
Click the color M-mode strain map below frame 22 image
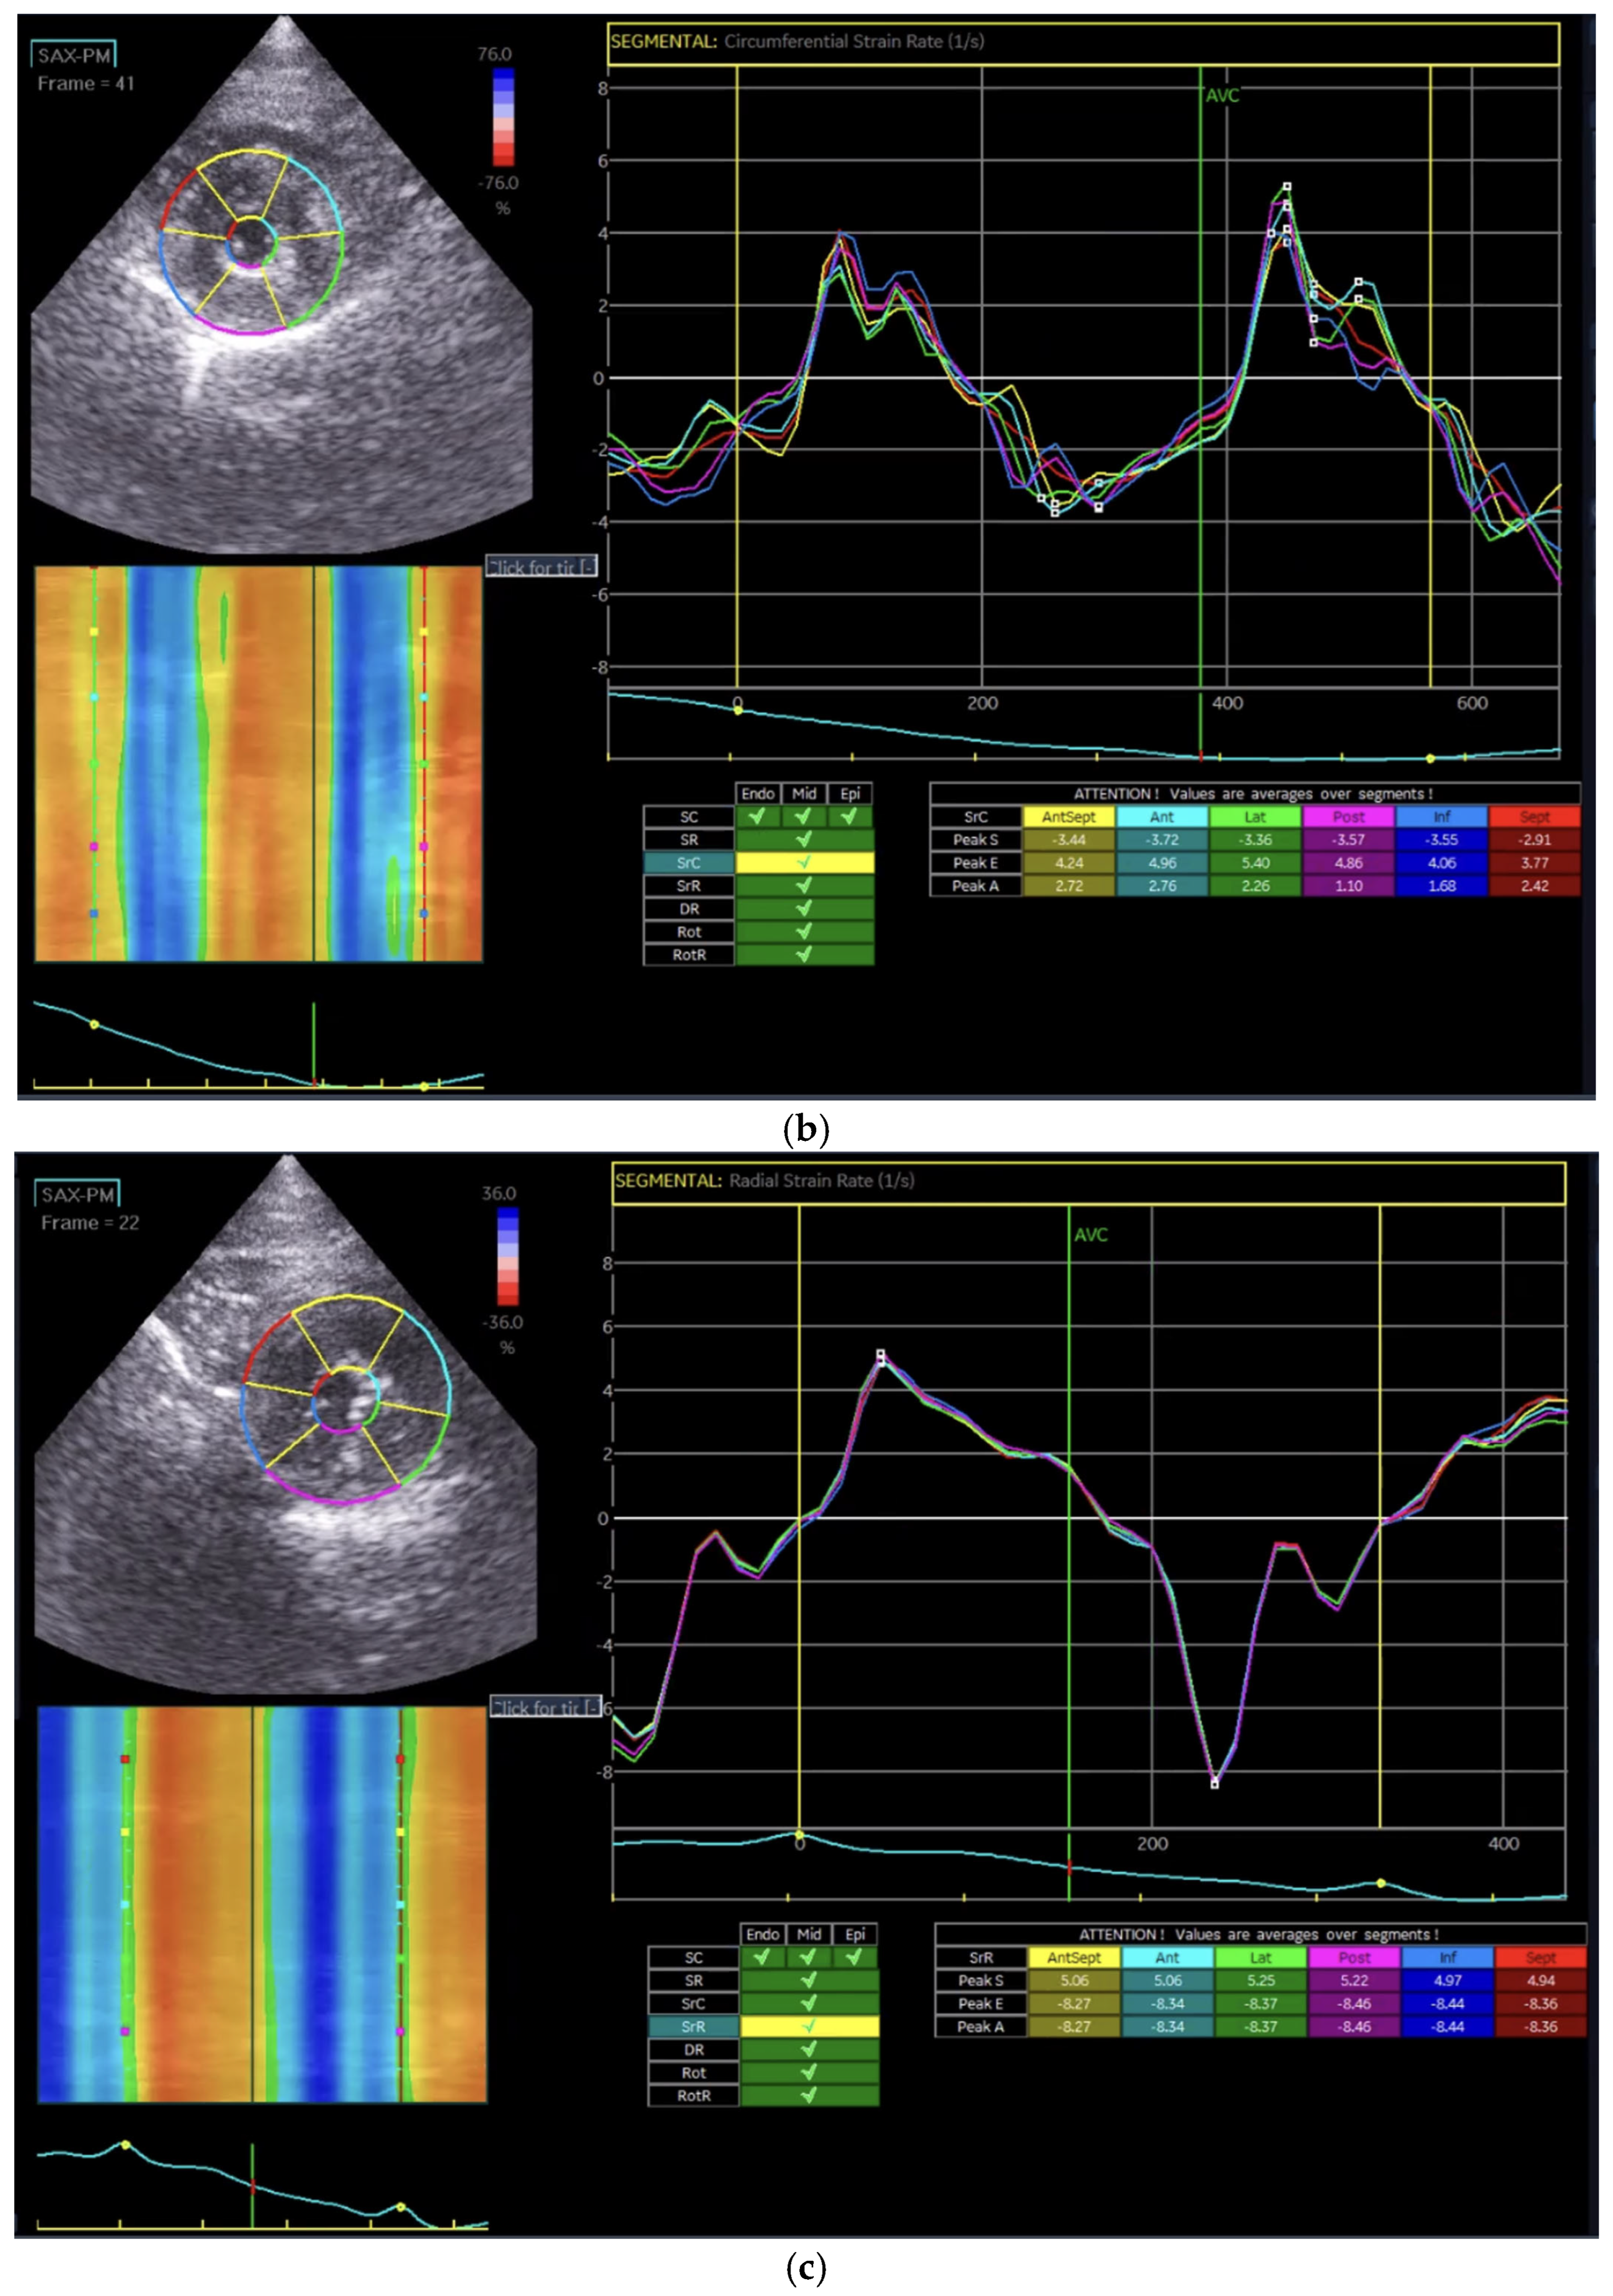click(262, 1904)
